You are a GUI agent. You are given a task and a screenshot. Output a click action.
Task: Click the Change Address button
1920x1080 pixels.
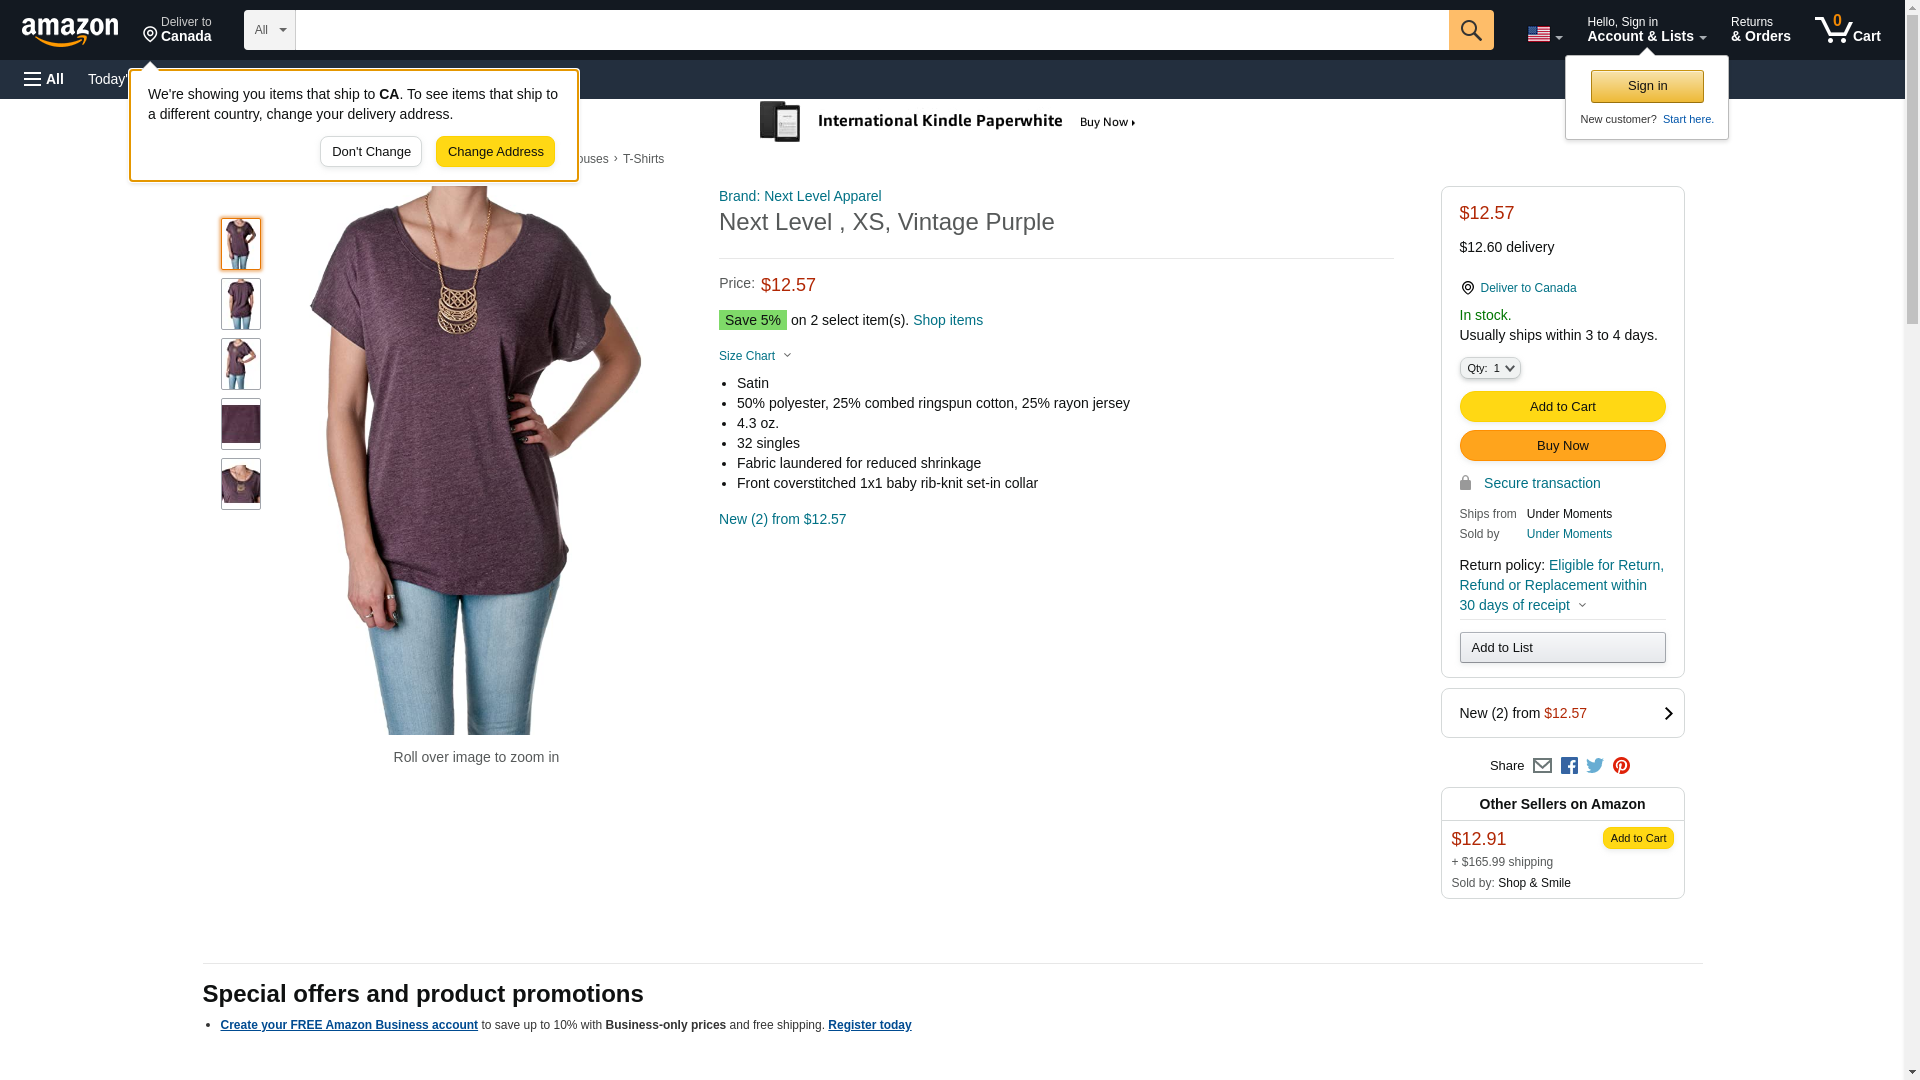pos(495,152)
